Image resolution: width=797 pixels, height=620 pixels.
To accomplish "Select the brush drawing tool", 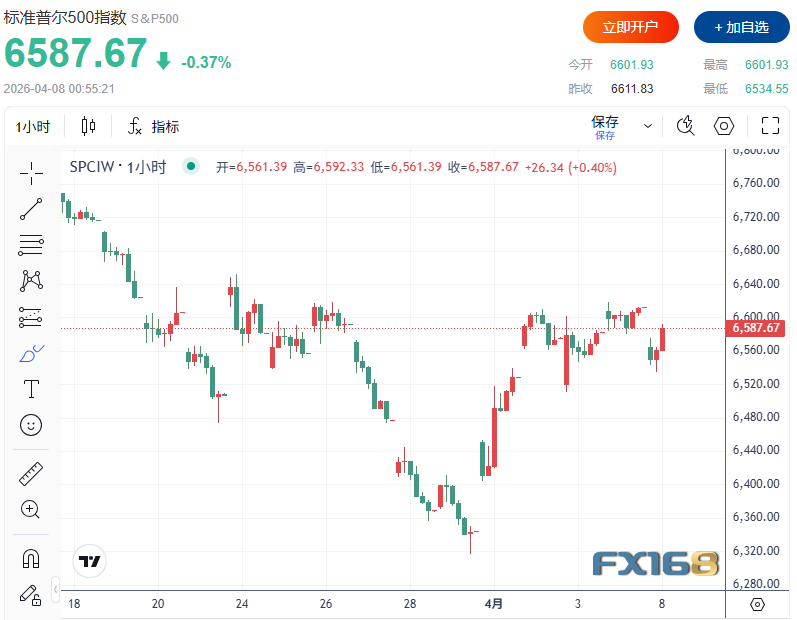I will (31, 353).
